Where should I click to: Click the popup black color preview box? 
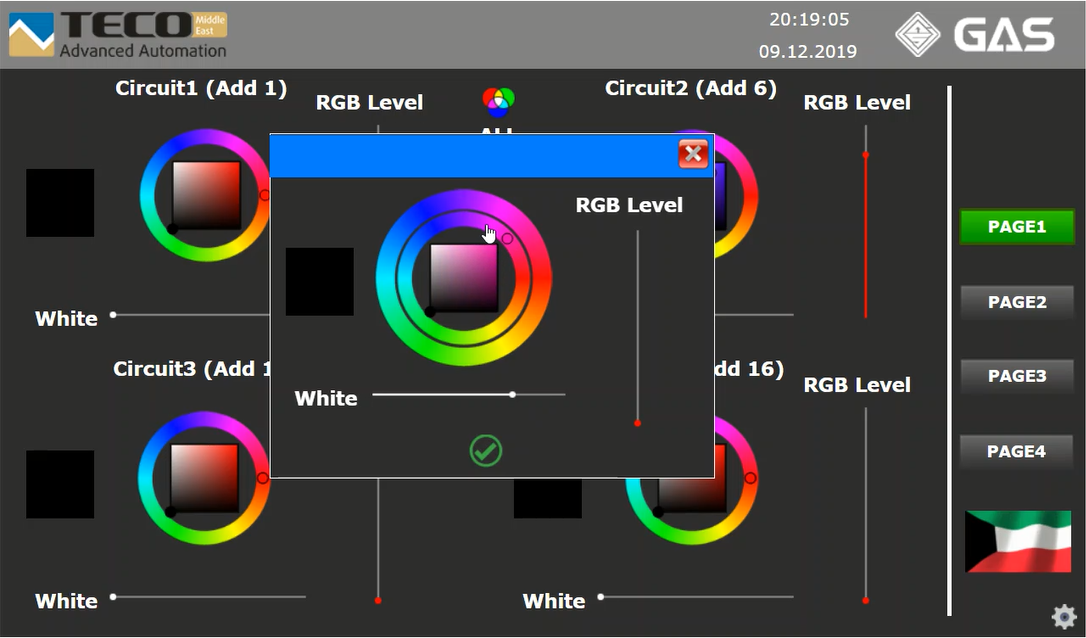click(320, 282)
